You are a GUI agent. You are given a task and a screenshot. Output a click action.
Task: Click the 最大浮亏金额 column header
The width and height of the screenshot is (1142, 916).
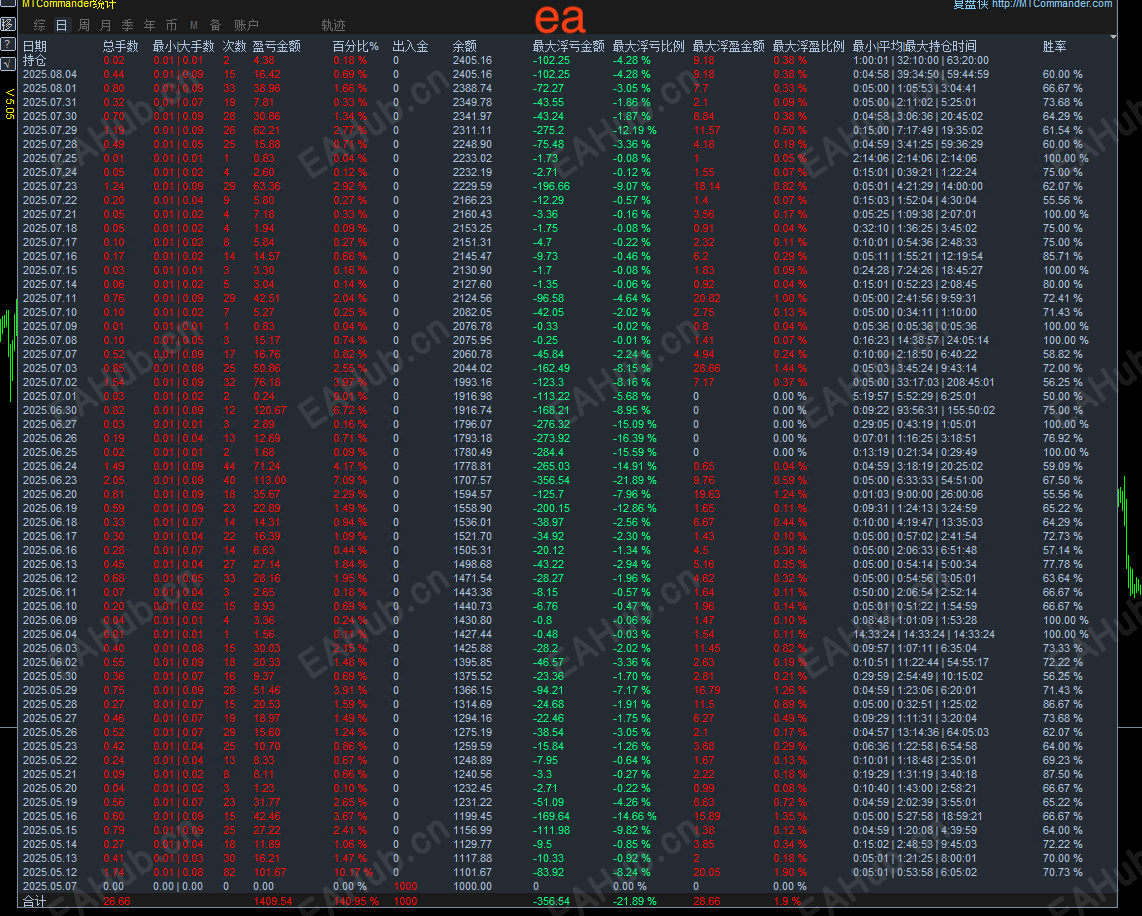[x=569, y=46]
